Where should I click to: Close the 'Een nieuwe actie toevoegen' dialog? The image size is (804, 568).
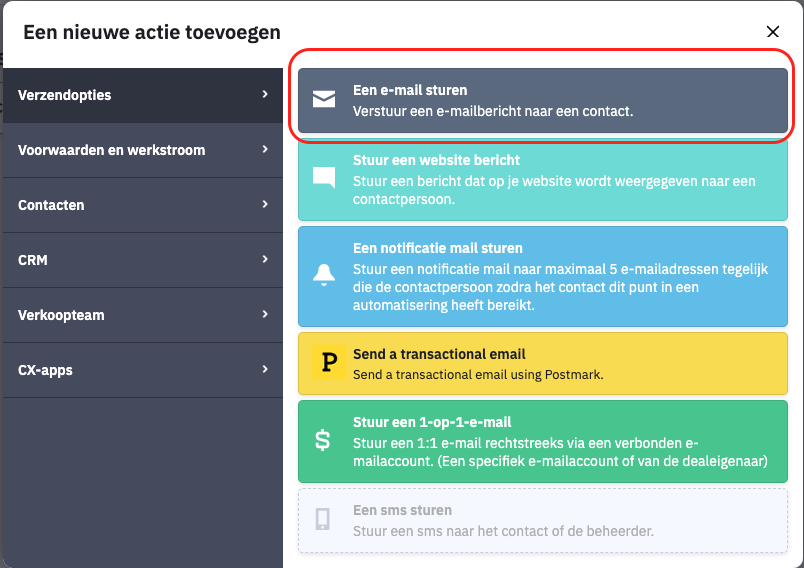coord(773,32)
